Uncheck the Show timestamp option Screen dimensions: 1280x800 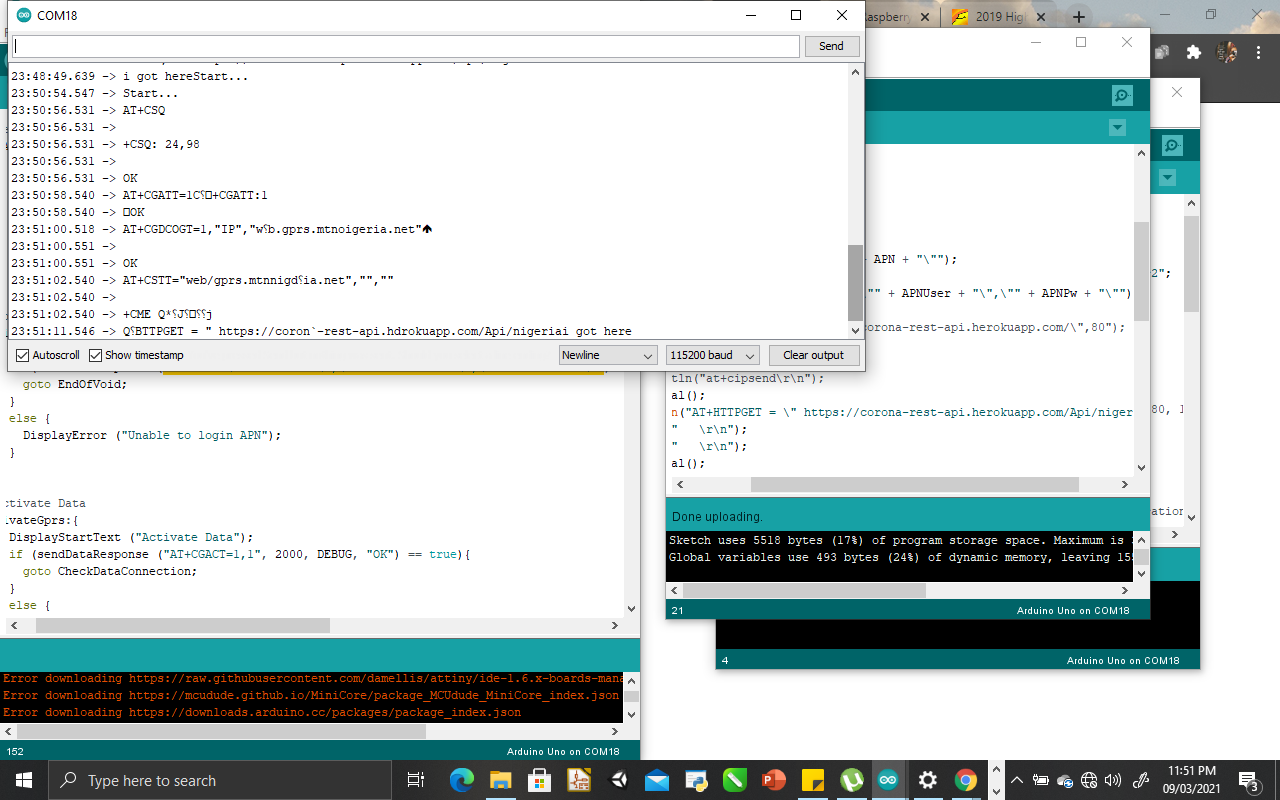(x=93, y=354)
